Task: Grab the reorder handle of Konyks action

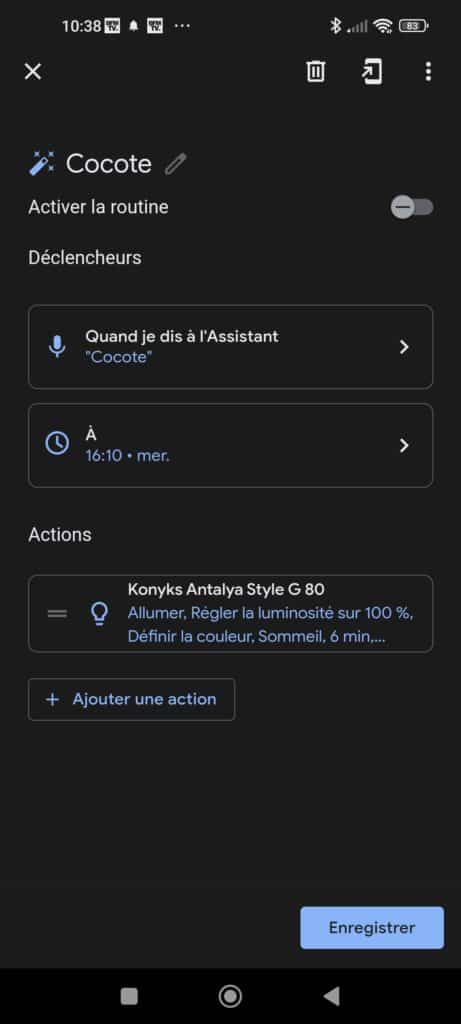Action: coord(57,614)
